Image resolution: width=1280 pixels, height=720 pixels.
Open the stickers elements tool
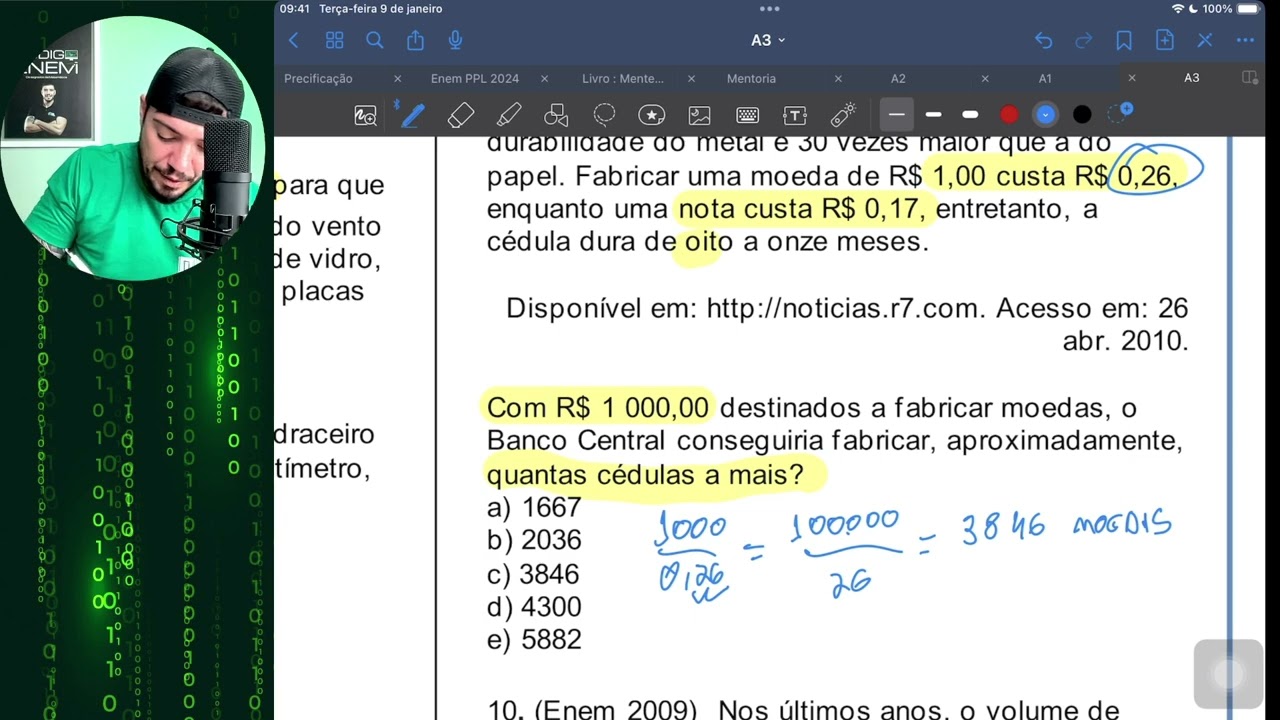(651, 115)
